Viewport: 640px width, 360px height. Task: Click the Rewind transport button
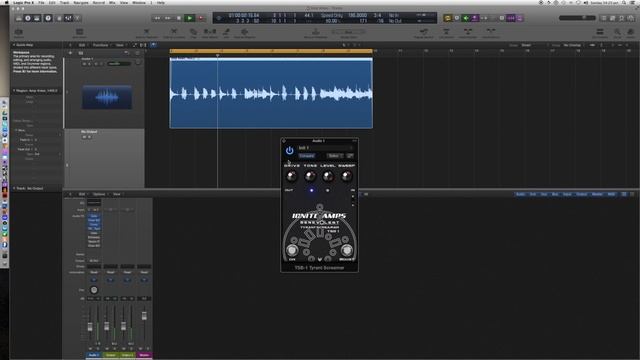[157, 18]
